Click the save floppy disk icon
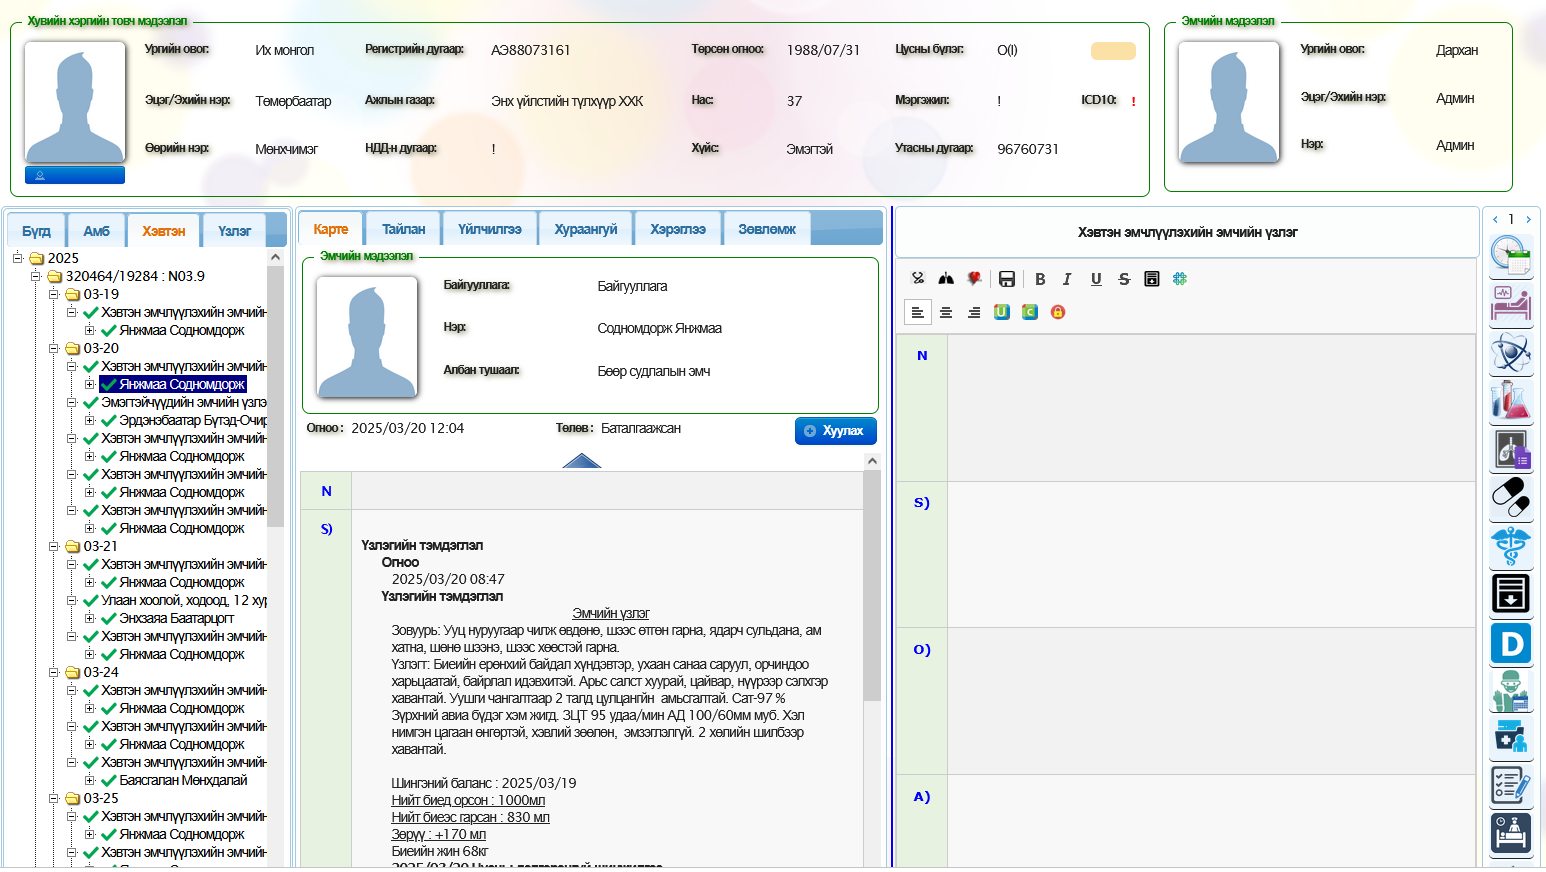The width and height of the screenshot is (1546, 872). coord(1007,279)
